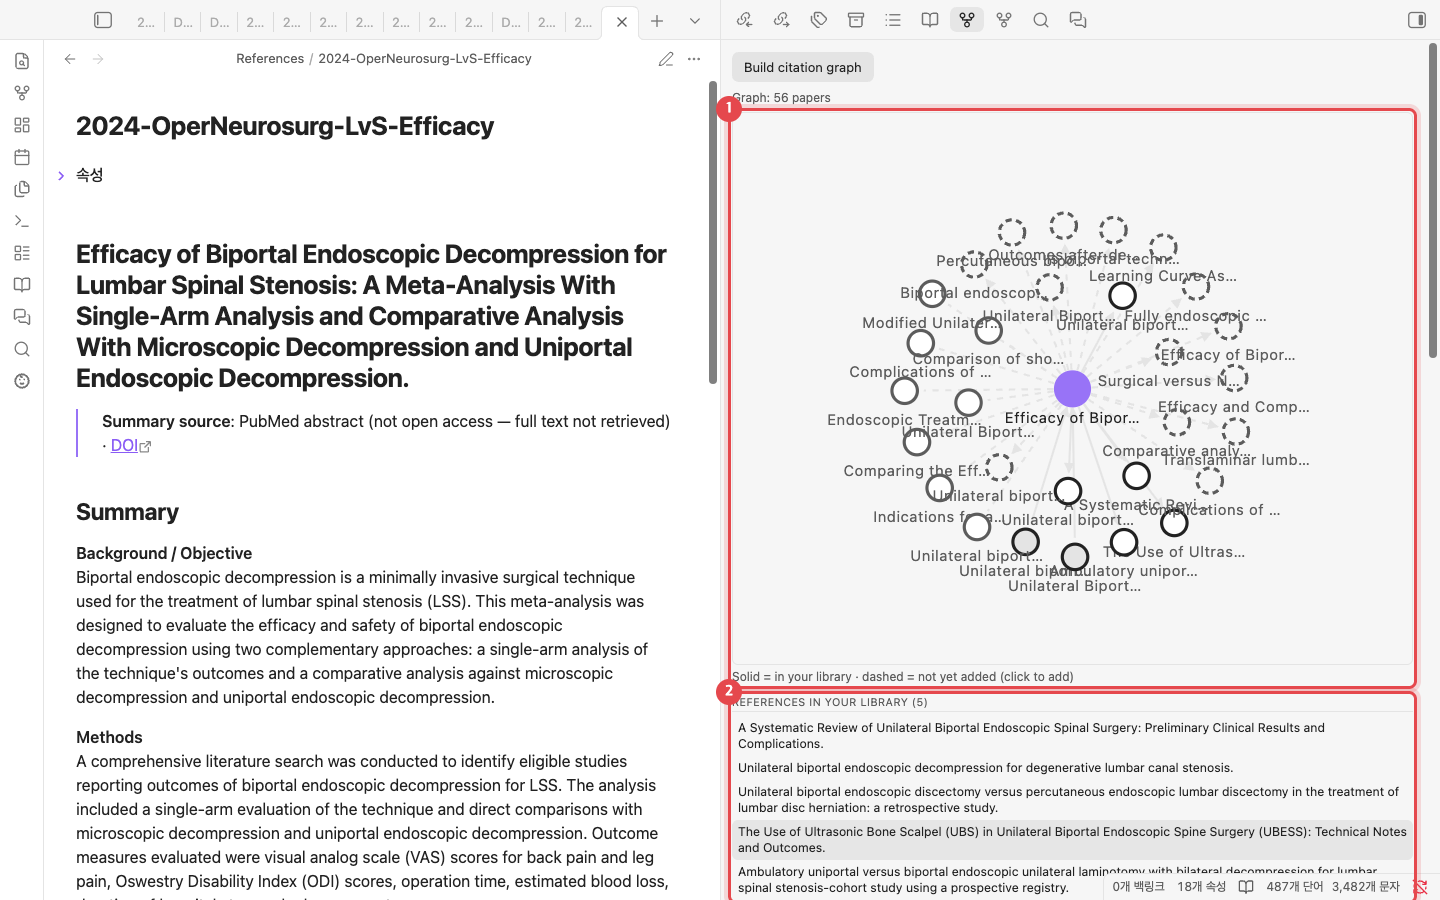
Task: Select reference 'The Use of Ultrasonic Bone Scalpel (UBS)'
Action: pyautogui.click(x=1072, y=840)
